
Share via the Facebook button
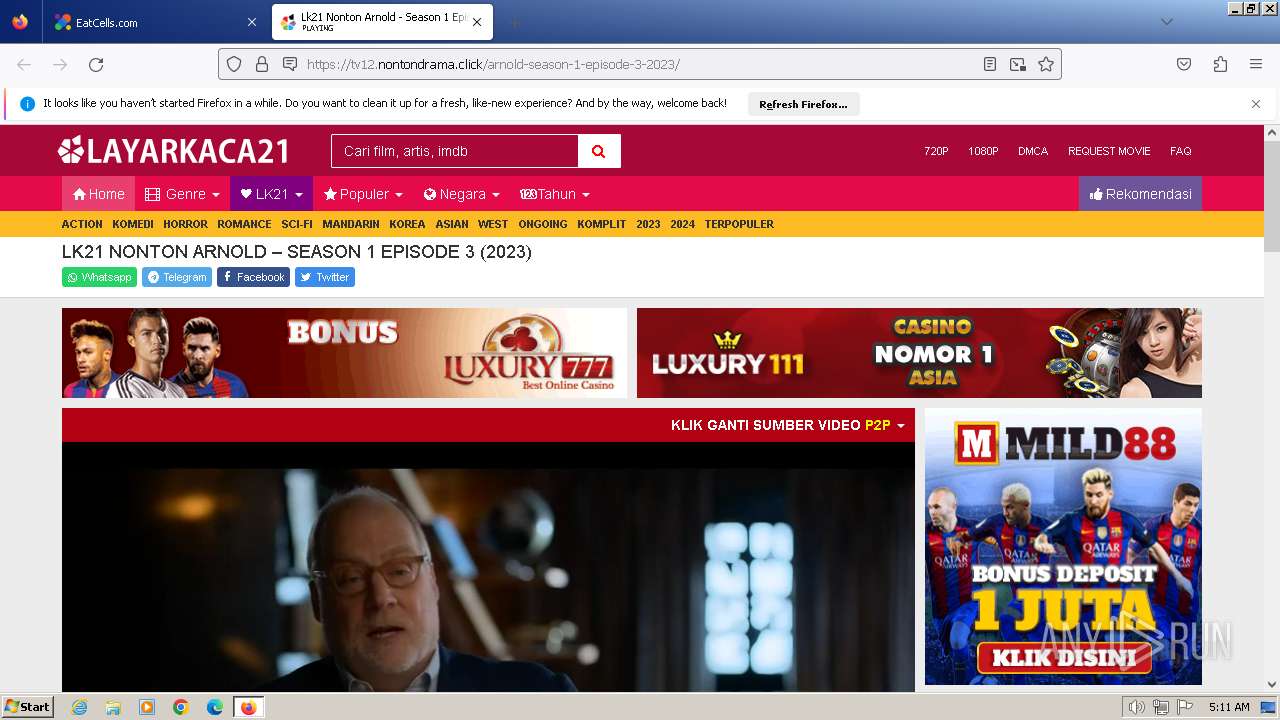tap(253, 277)
